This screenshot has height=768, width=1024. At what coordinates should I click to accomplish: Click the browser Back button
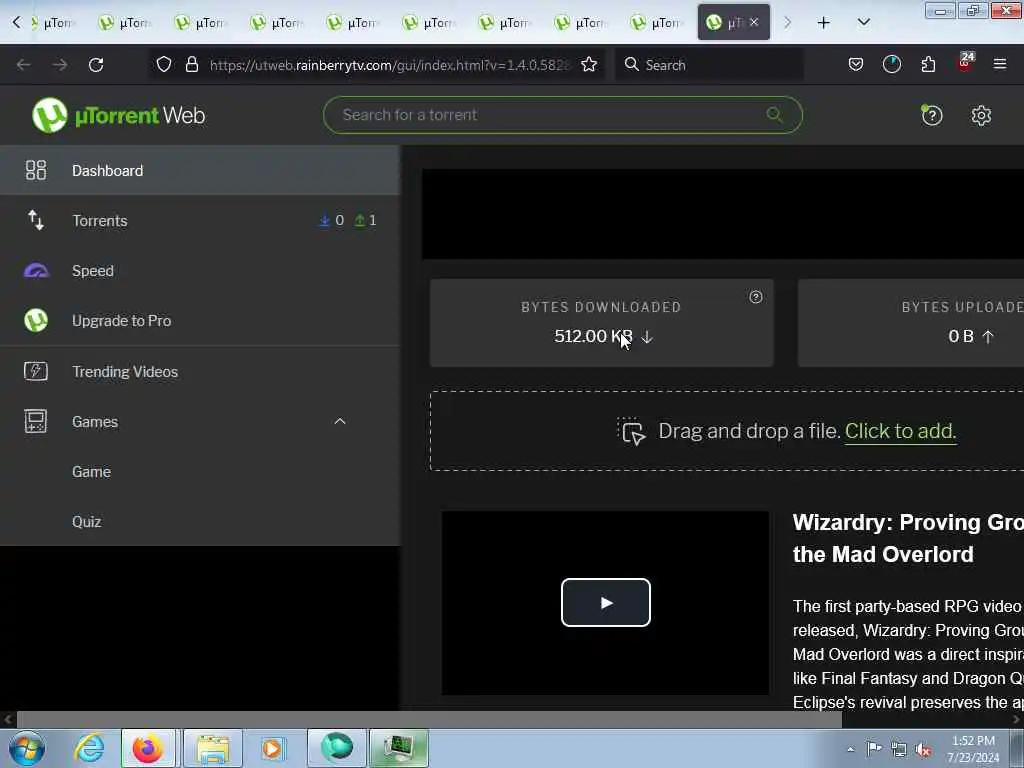tap(24, 65)
